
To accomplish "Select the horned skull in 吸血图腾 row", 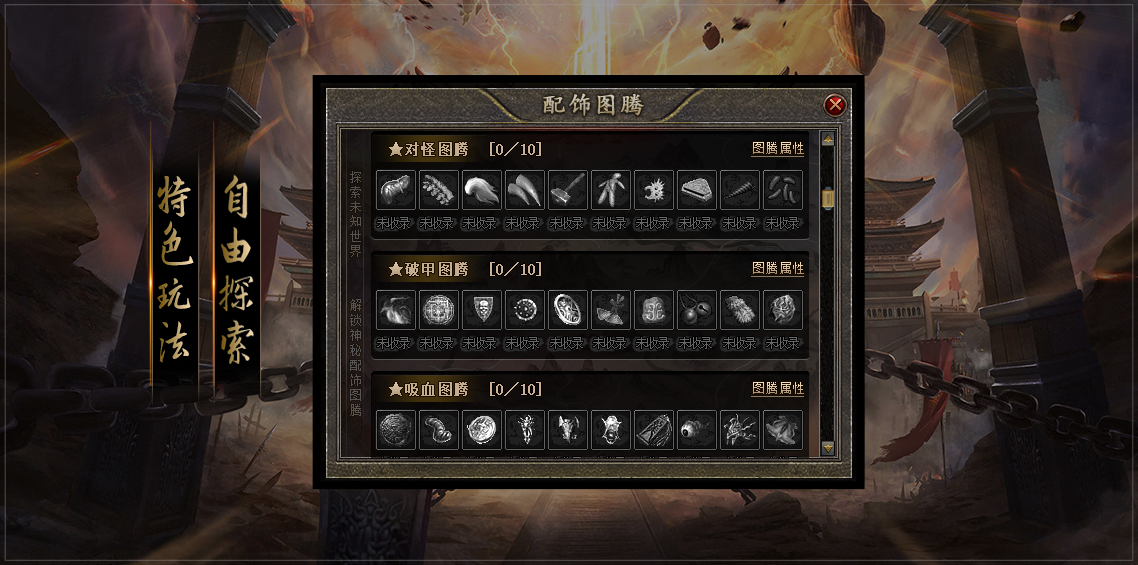I will point(568,430).
